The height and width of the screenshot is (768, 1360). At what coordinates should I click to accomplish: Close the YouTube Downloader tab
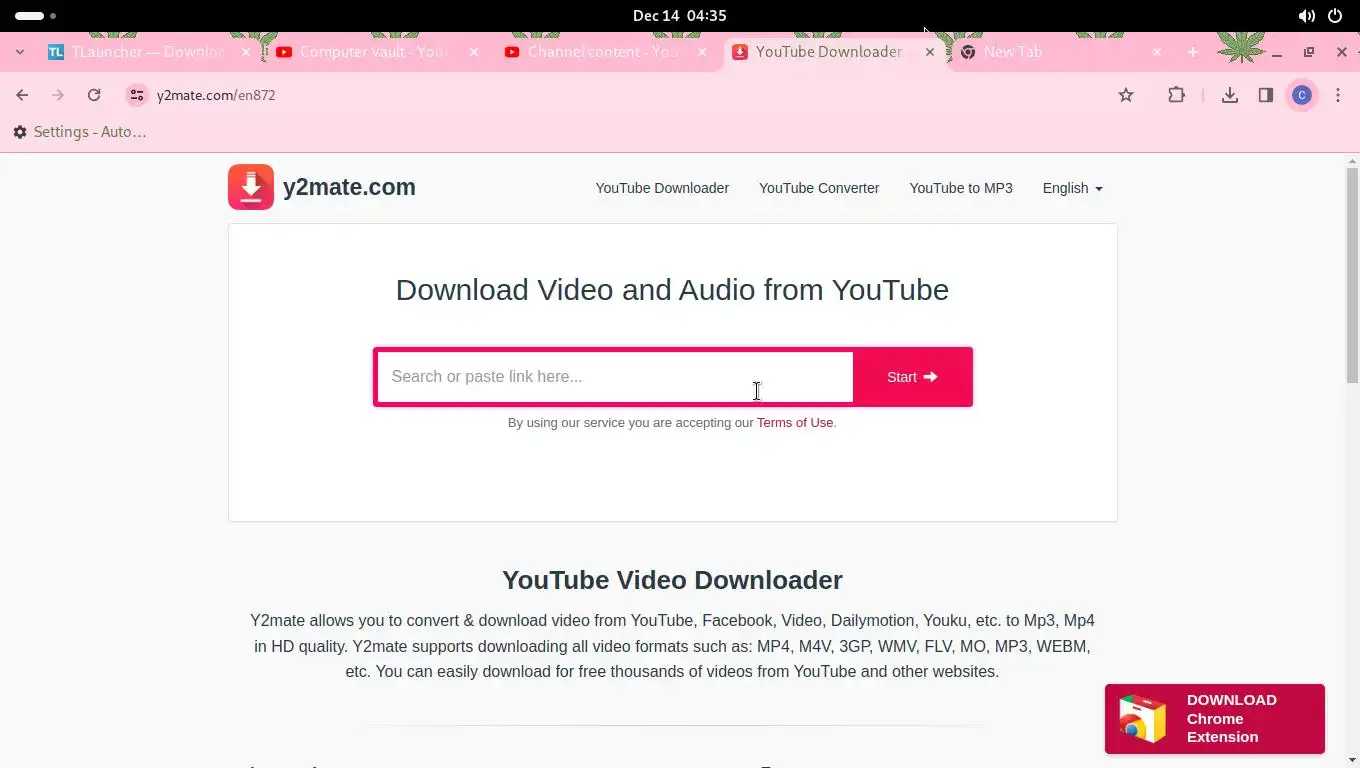tap(930, 52)
